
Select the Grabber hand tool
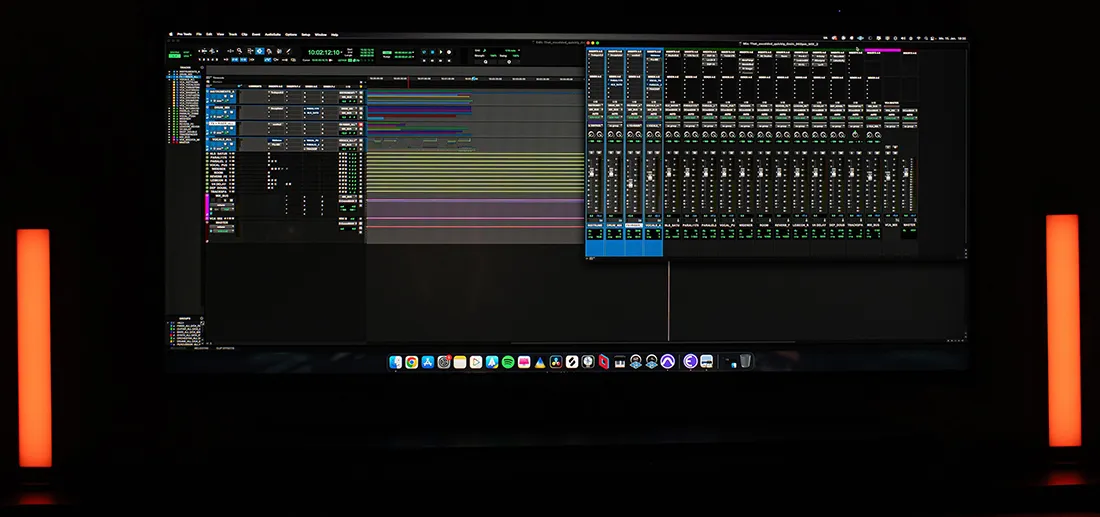tap(269, 51)
